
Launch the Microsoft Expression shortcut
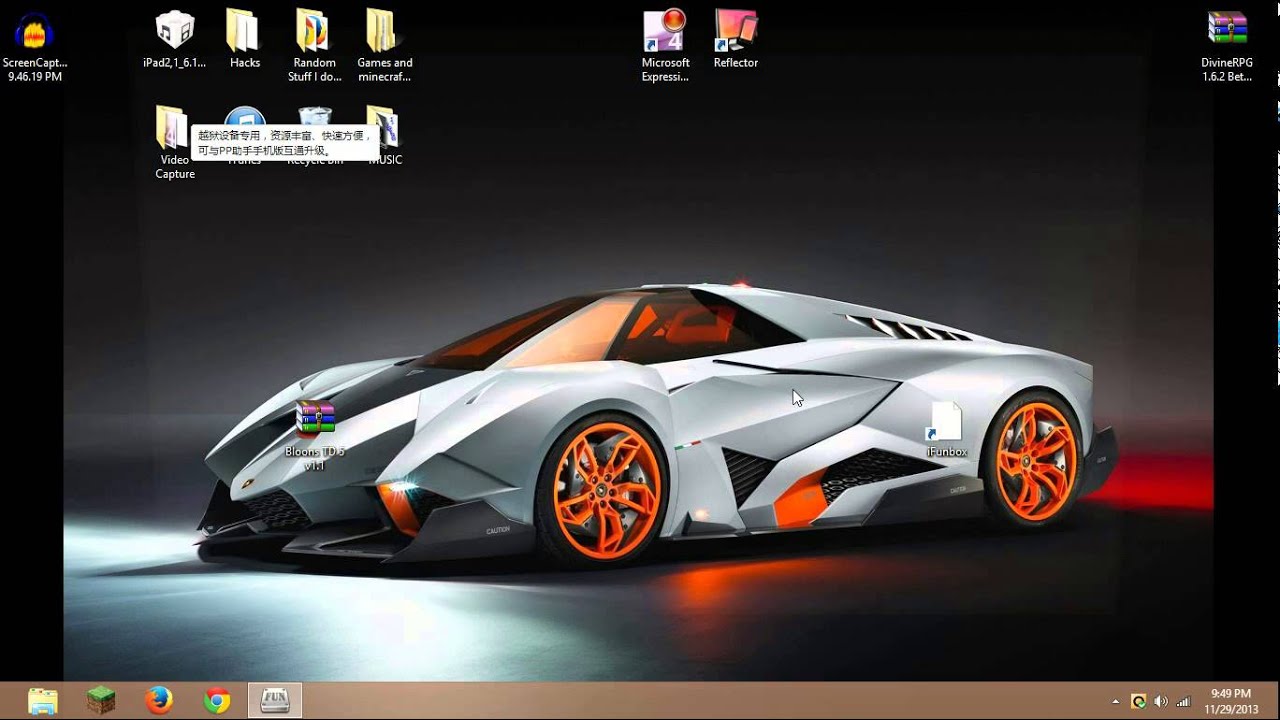coord(664,33)
